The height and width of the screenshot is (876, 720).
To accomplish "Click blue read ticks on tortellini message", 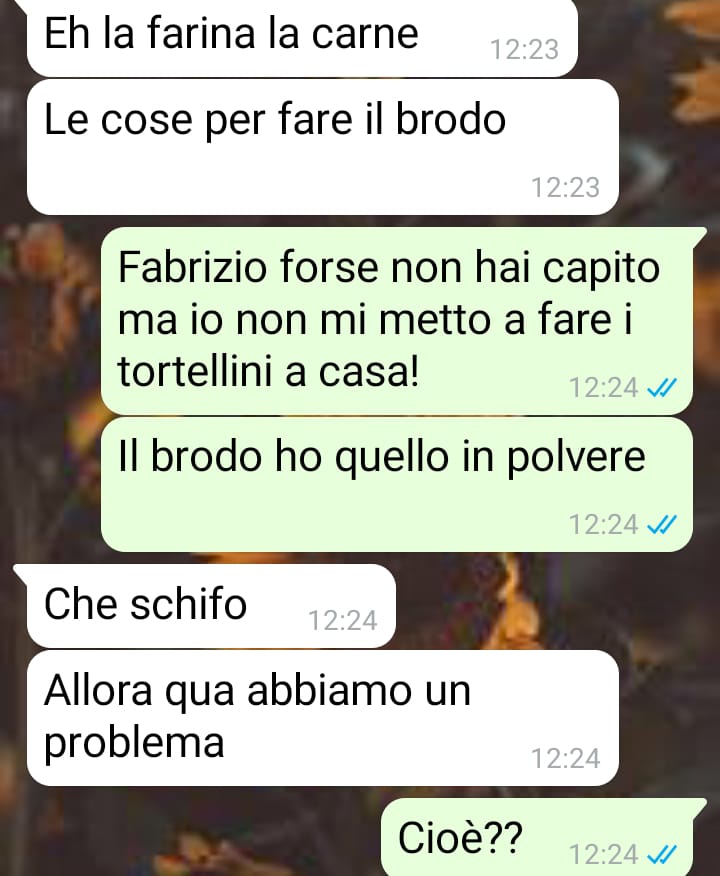I will [x=662, y=387].
